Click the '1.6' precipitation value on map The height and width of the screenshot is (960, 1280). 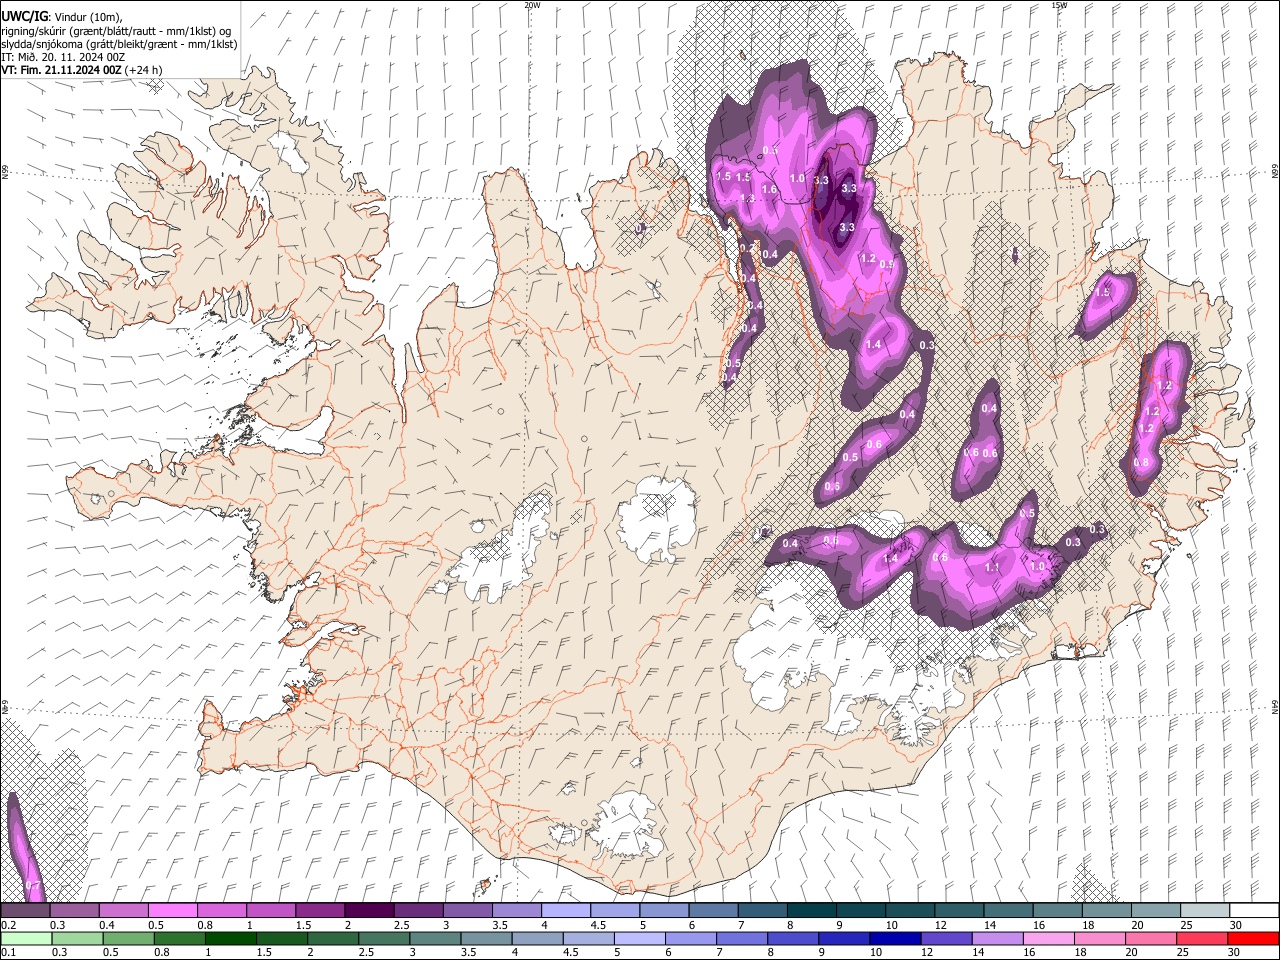pos(769,189)
